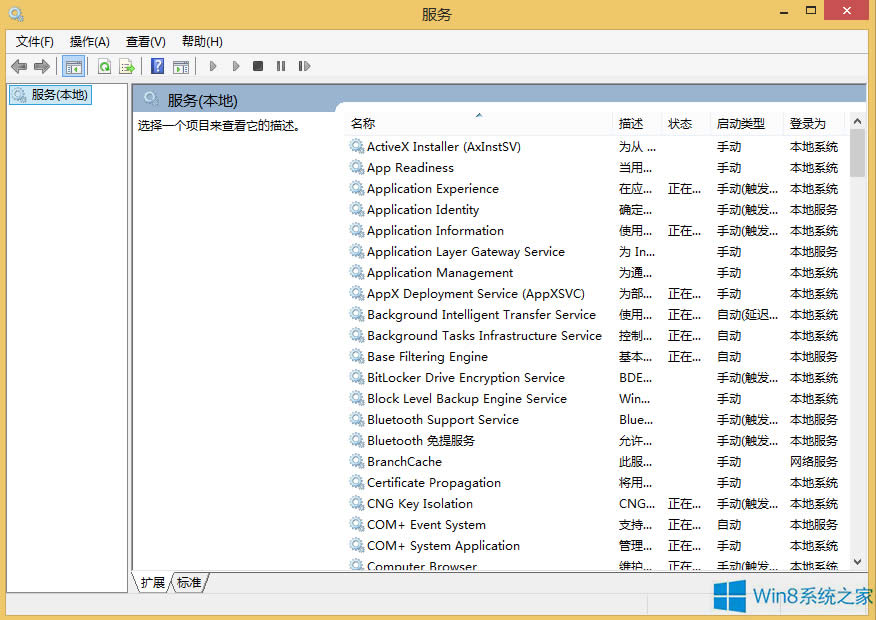This screenshot has height=620, width=876.
Task: Click the down arrow on the scrollbar
Action: pos(858,561)
